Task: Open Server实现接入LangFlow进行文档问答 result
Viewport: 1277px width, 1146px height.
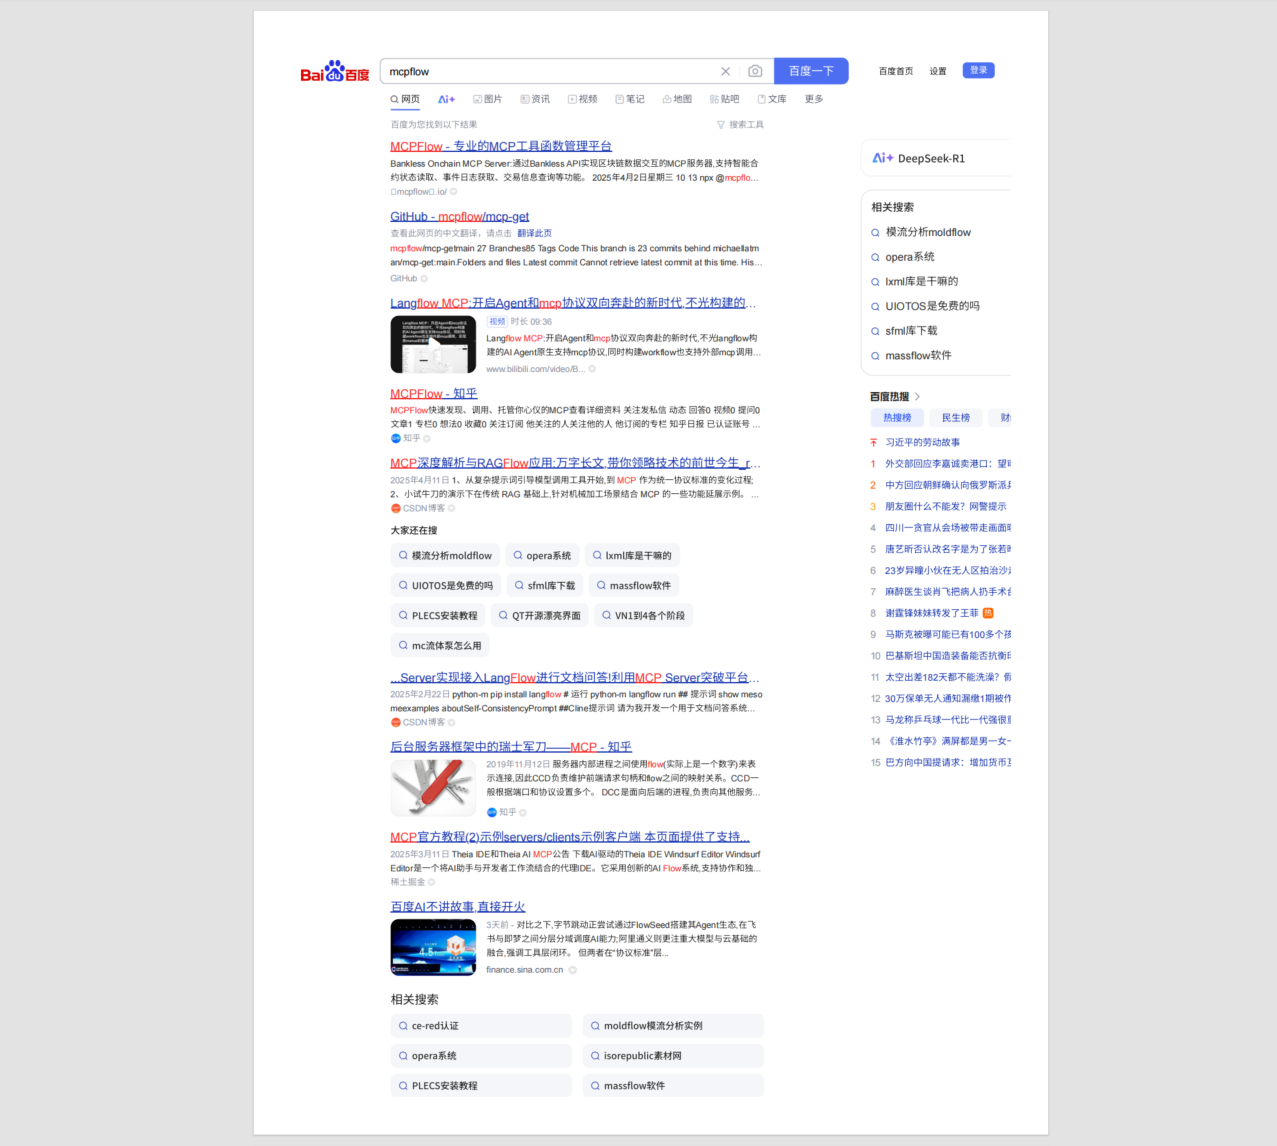Action: (575, 678)
